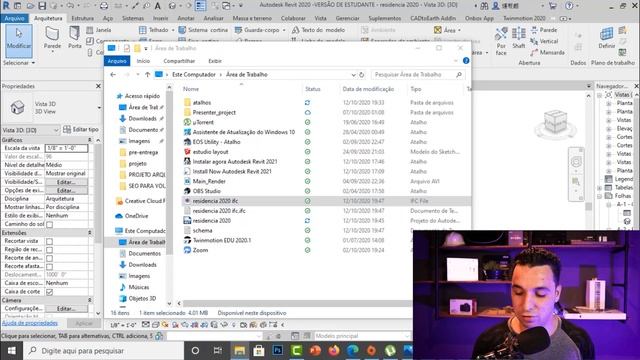Refresh the explorer folder view
The width and height of the screenshot is (640, 360).
tap(362, 75)
